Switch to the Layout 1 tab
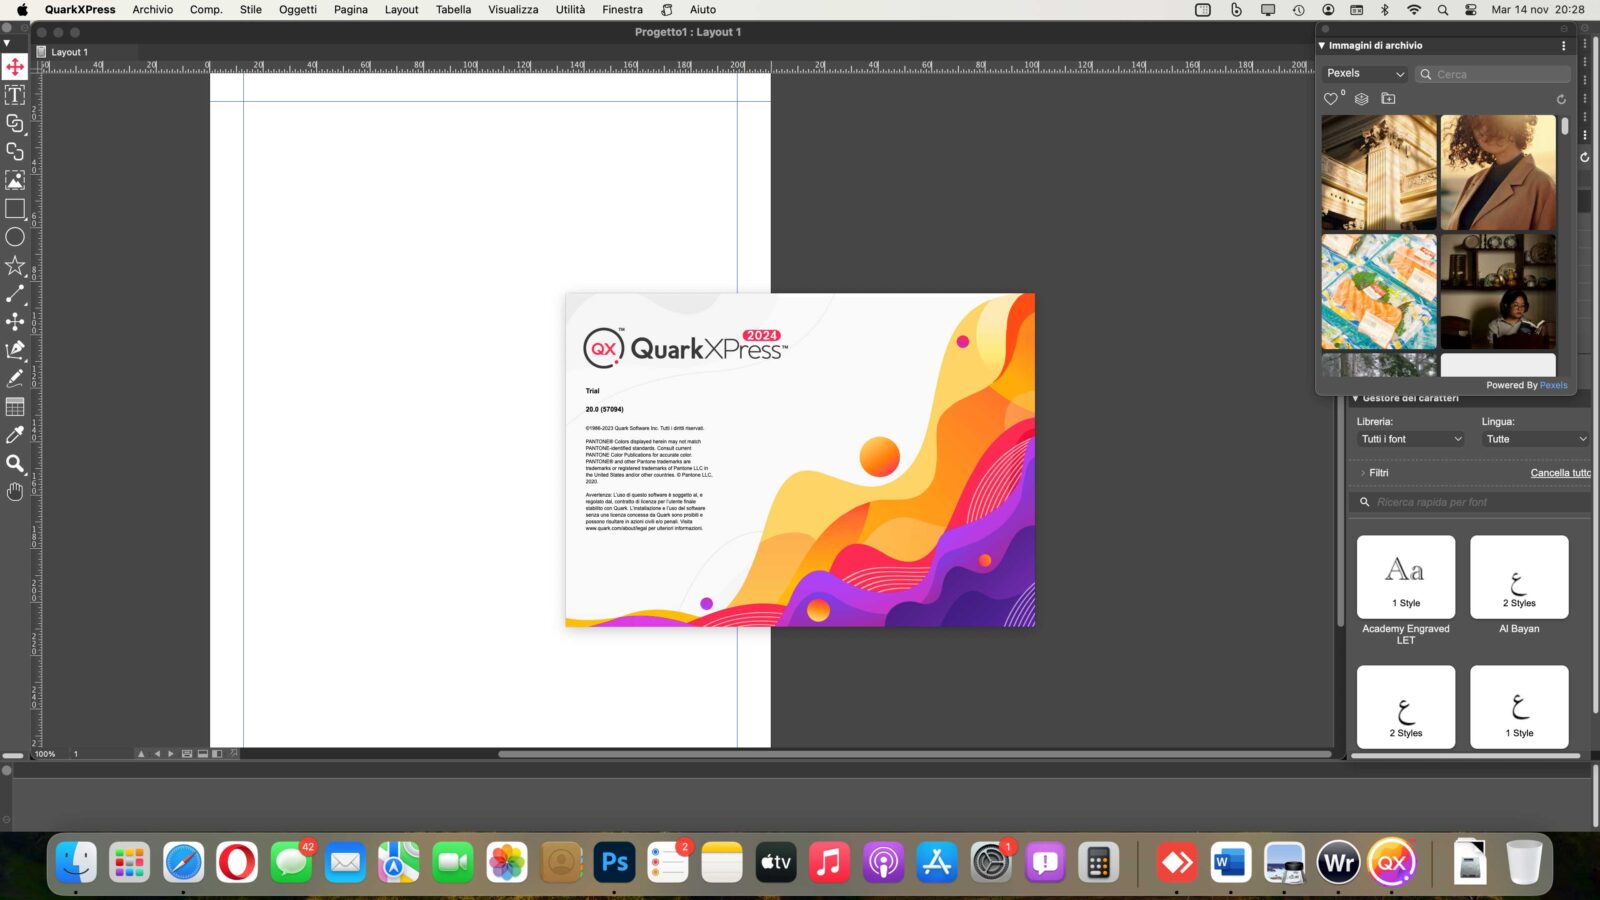 70,51
